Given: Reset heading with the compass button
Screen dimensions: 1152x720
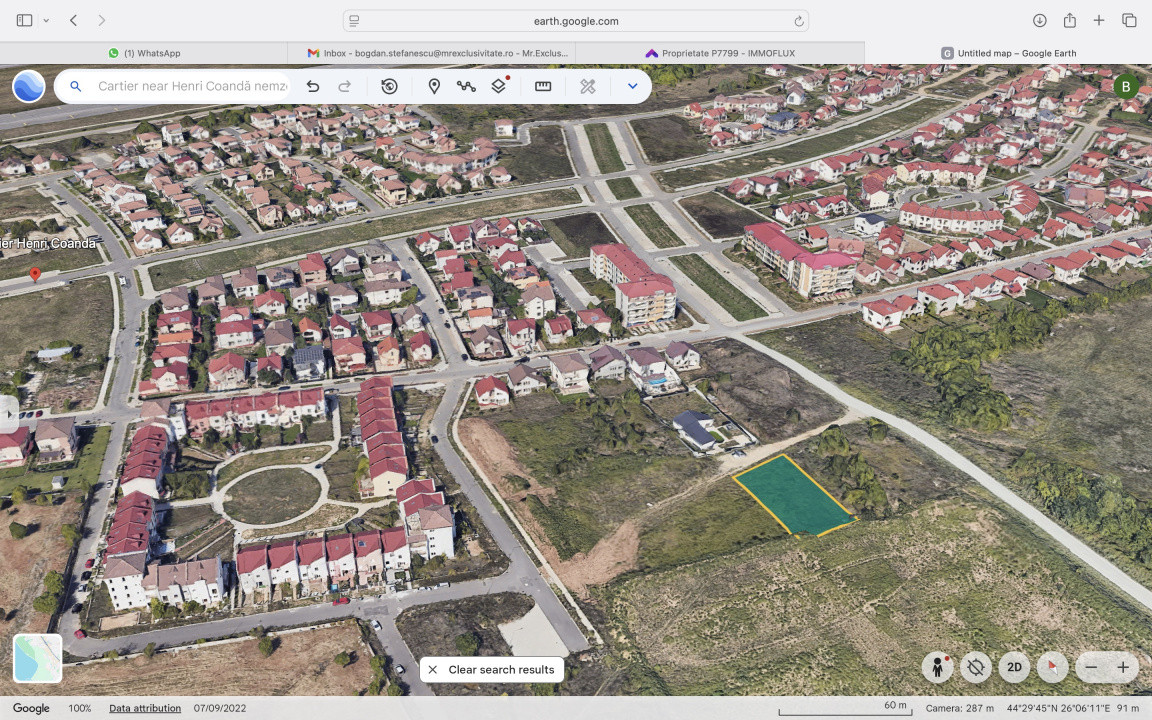Looking at the screenshot, I should [x=1052, y=667].
